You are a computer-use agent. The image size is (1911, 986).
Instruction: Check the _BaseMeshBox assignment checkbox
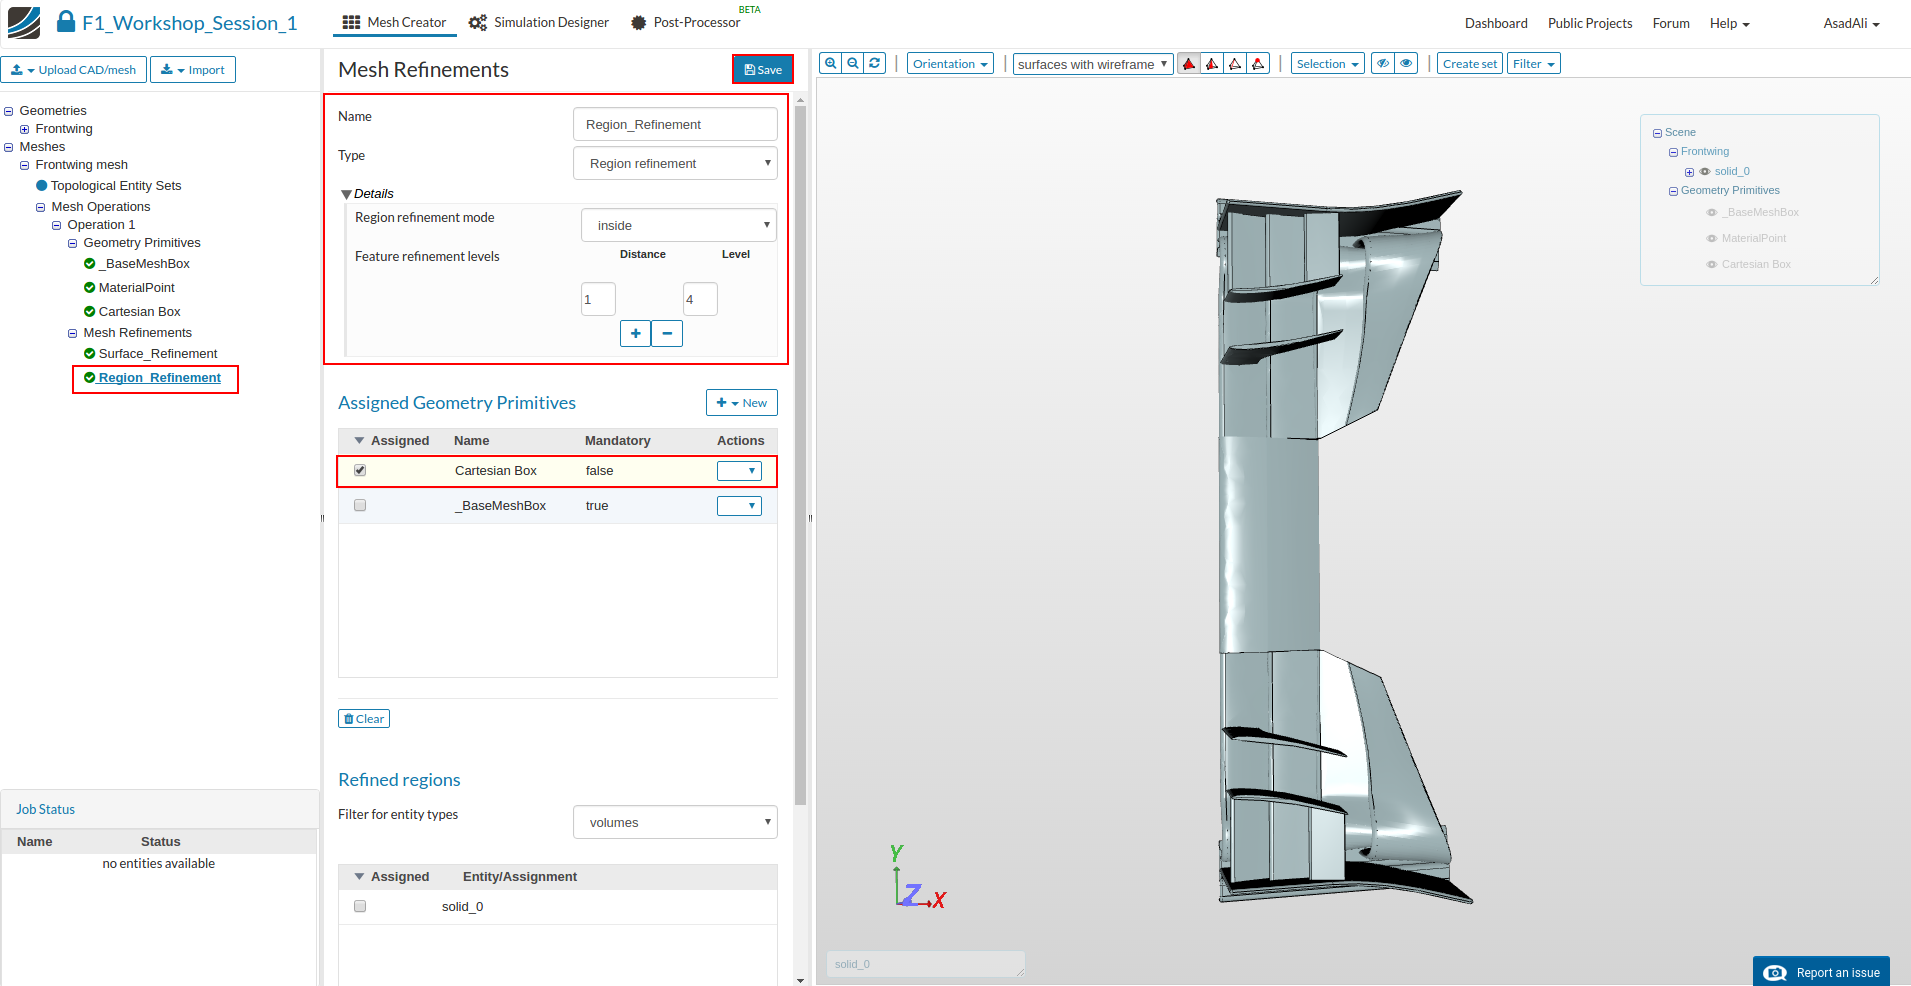[360, 505]
